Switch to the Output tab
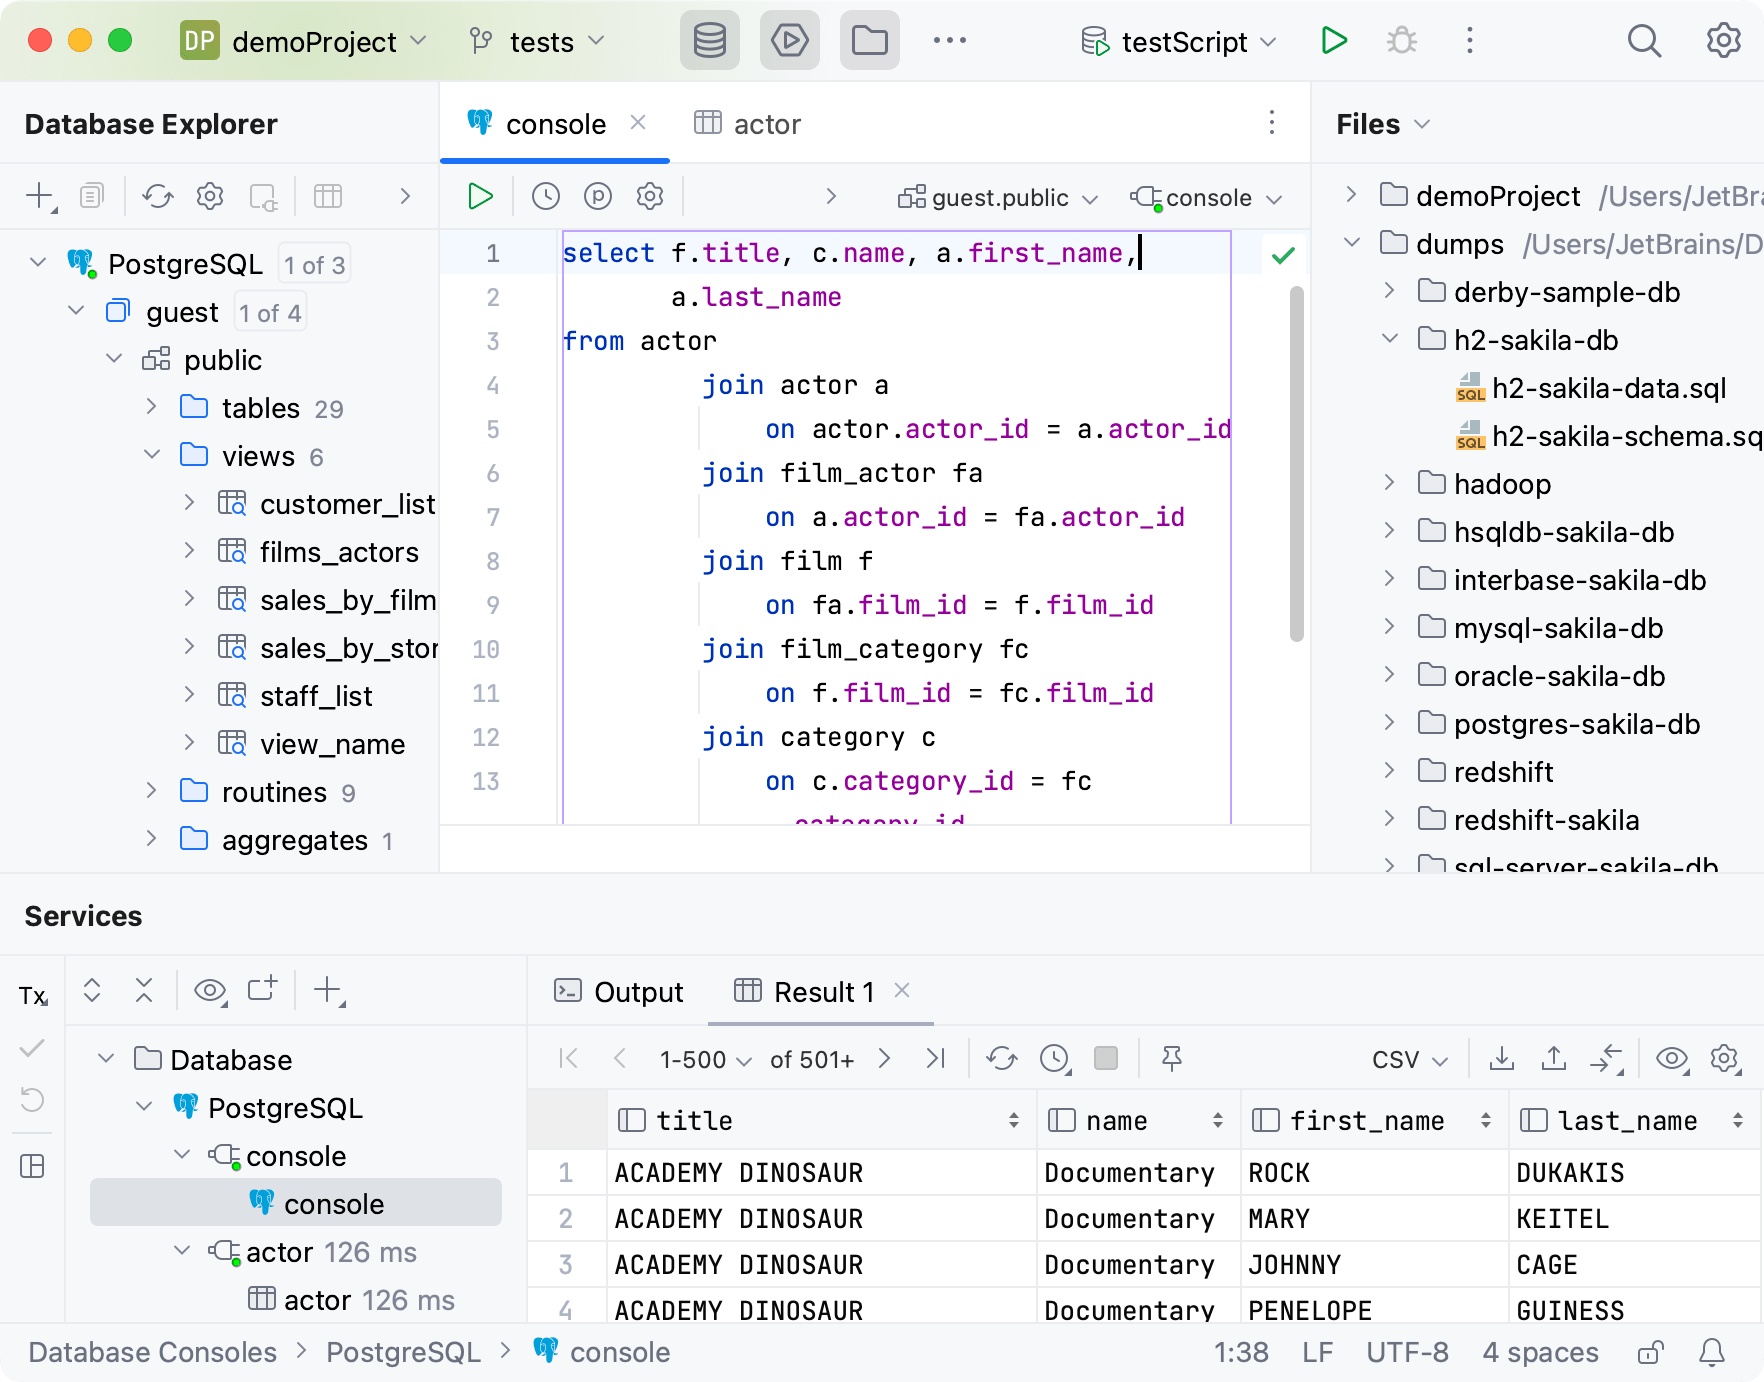1764x1382 pixels. 619,992
